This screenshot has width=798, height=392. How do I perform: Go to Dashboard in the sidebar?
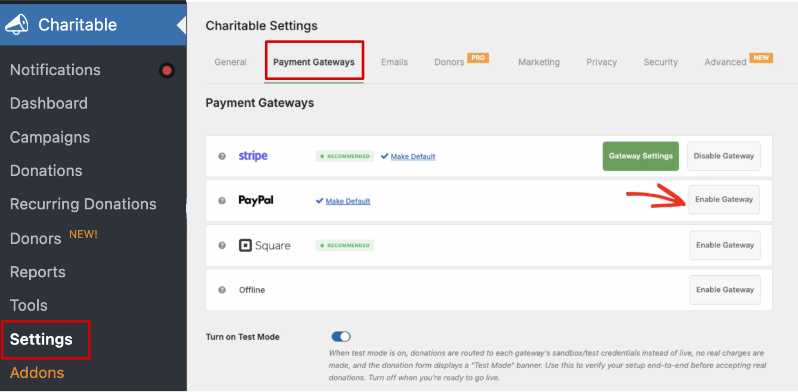point(49,103)
